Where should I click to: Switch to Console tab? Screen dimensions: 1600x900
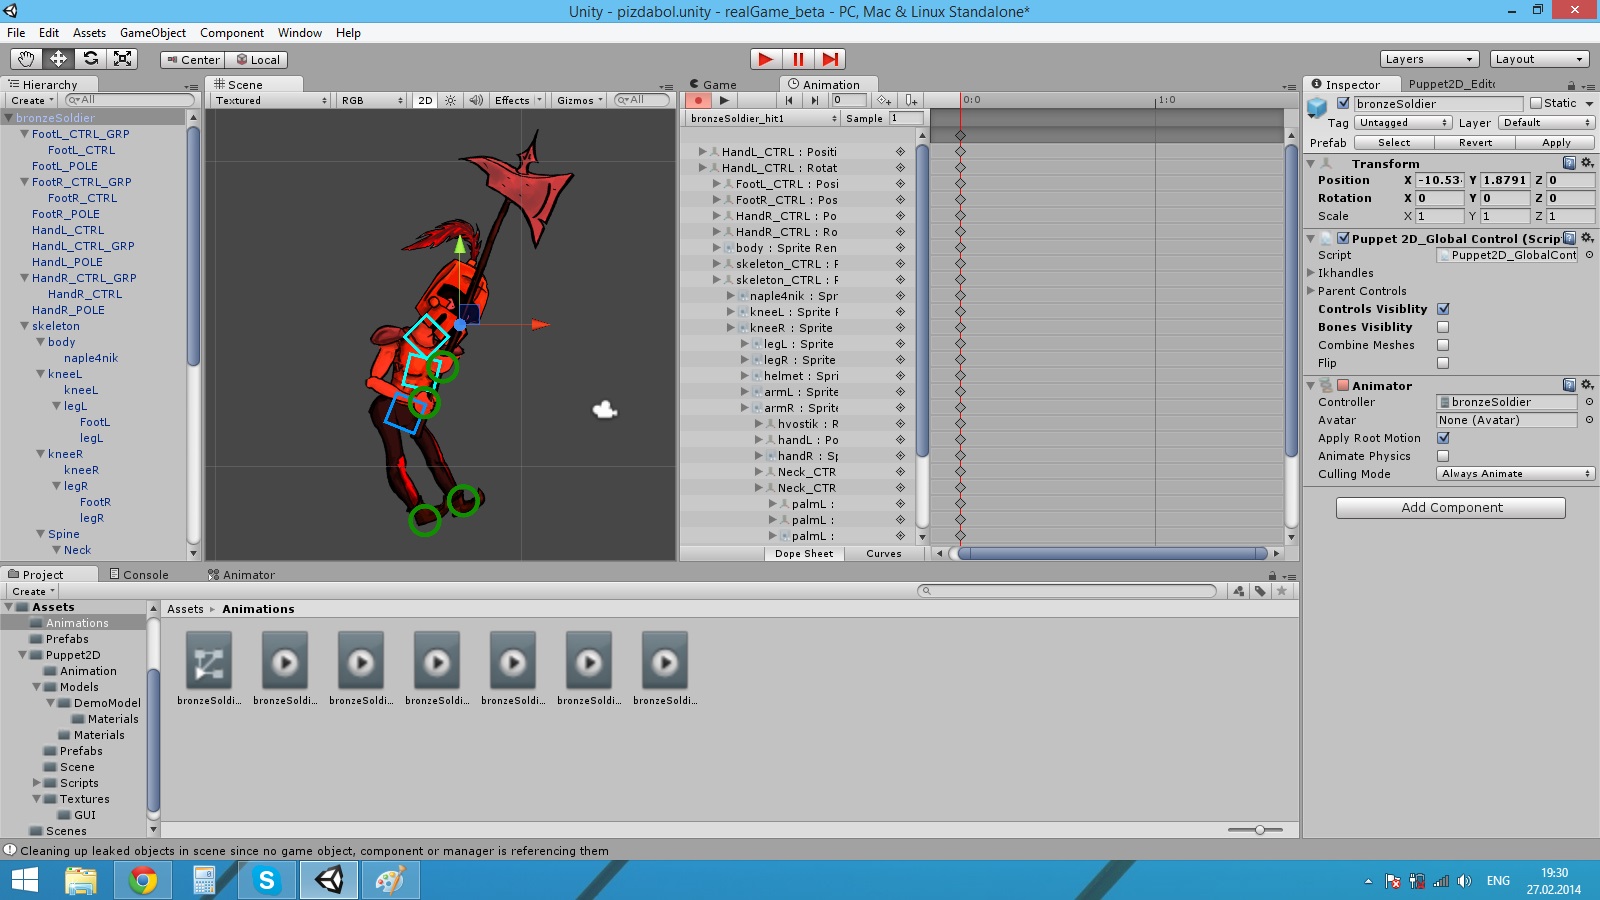click(139, 574)
